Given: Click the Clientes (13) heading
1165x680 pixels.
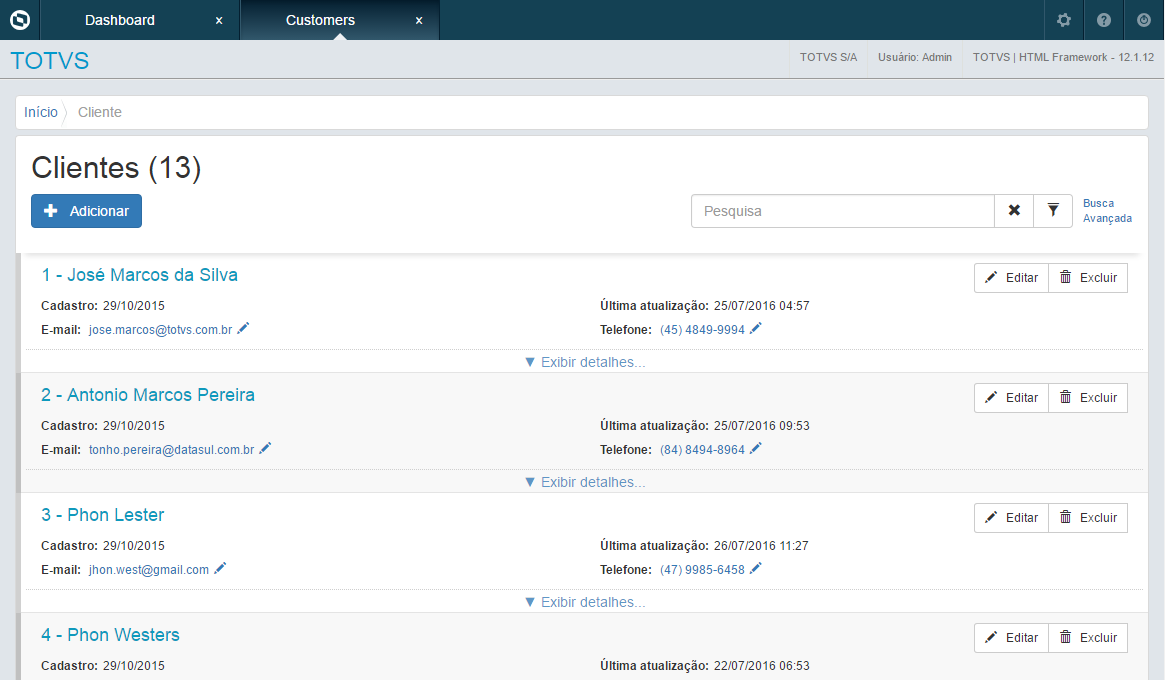Looking at the screenshot, I should (x=116, y=168).
